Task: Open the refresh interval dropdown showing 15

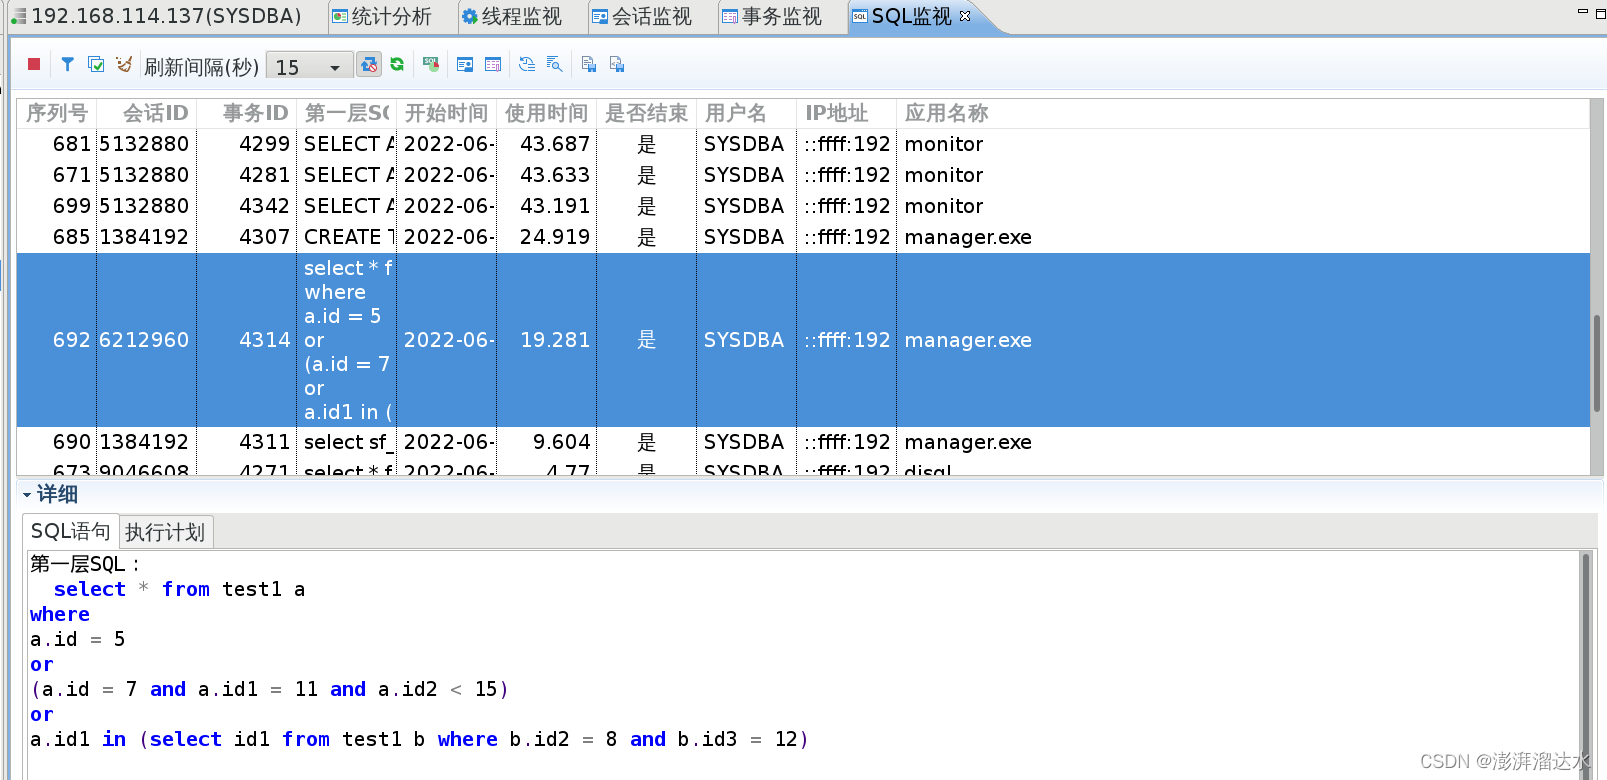Action: pyautogui.click(x=310, y=66)
